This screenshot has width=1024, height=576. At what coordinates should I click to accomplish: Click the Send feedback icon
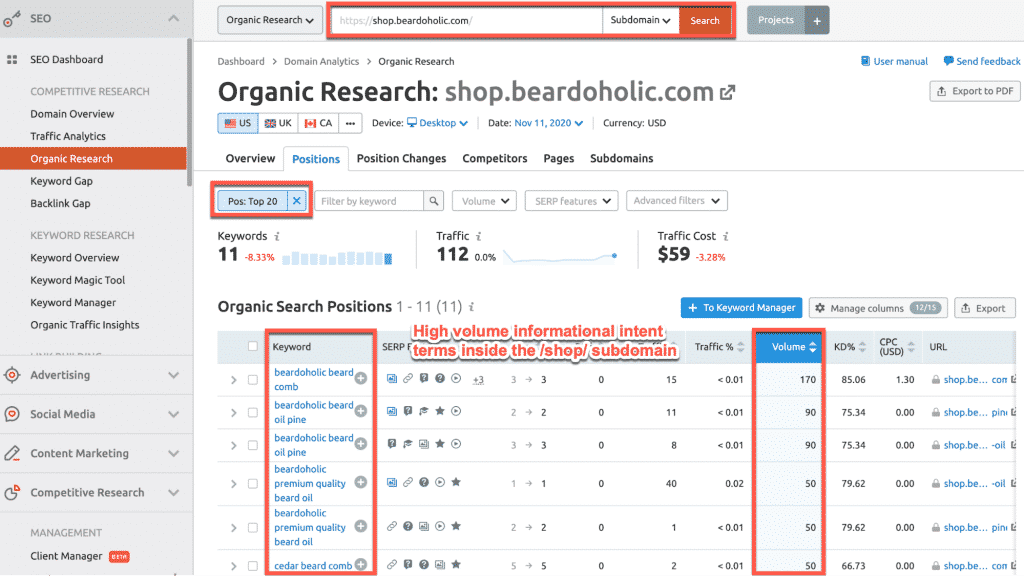(x=949, y=61)
